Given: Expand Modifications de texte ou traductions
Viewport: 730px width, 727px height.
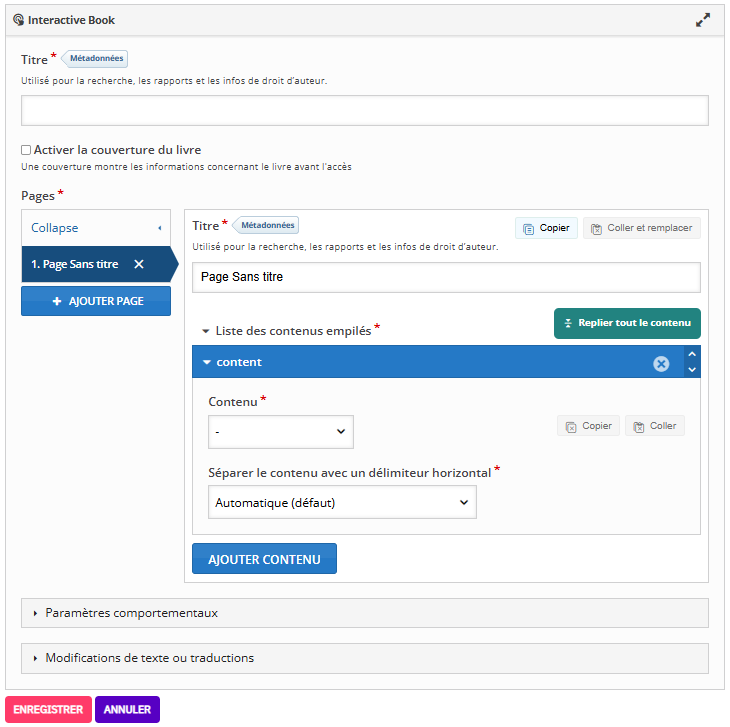Looking at the screenshot, I should [x=149, y=658].
